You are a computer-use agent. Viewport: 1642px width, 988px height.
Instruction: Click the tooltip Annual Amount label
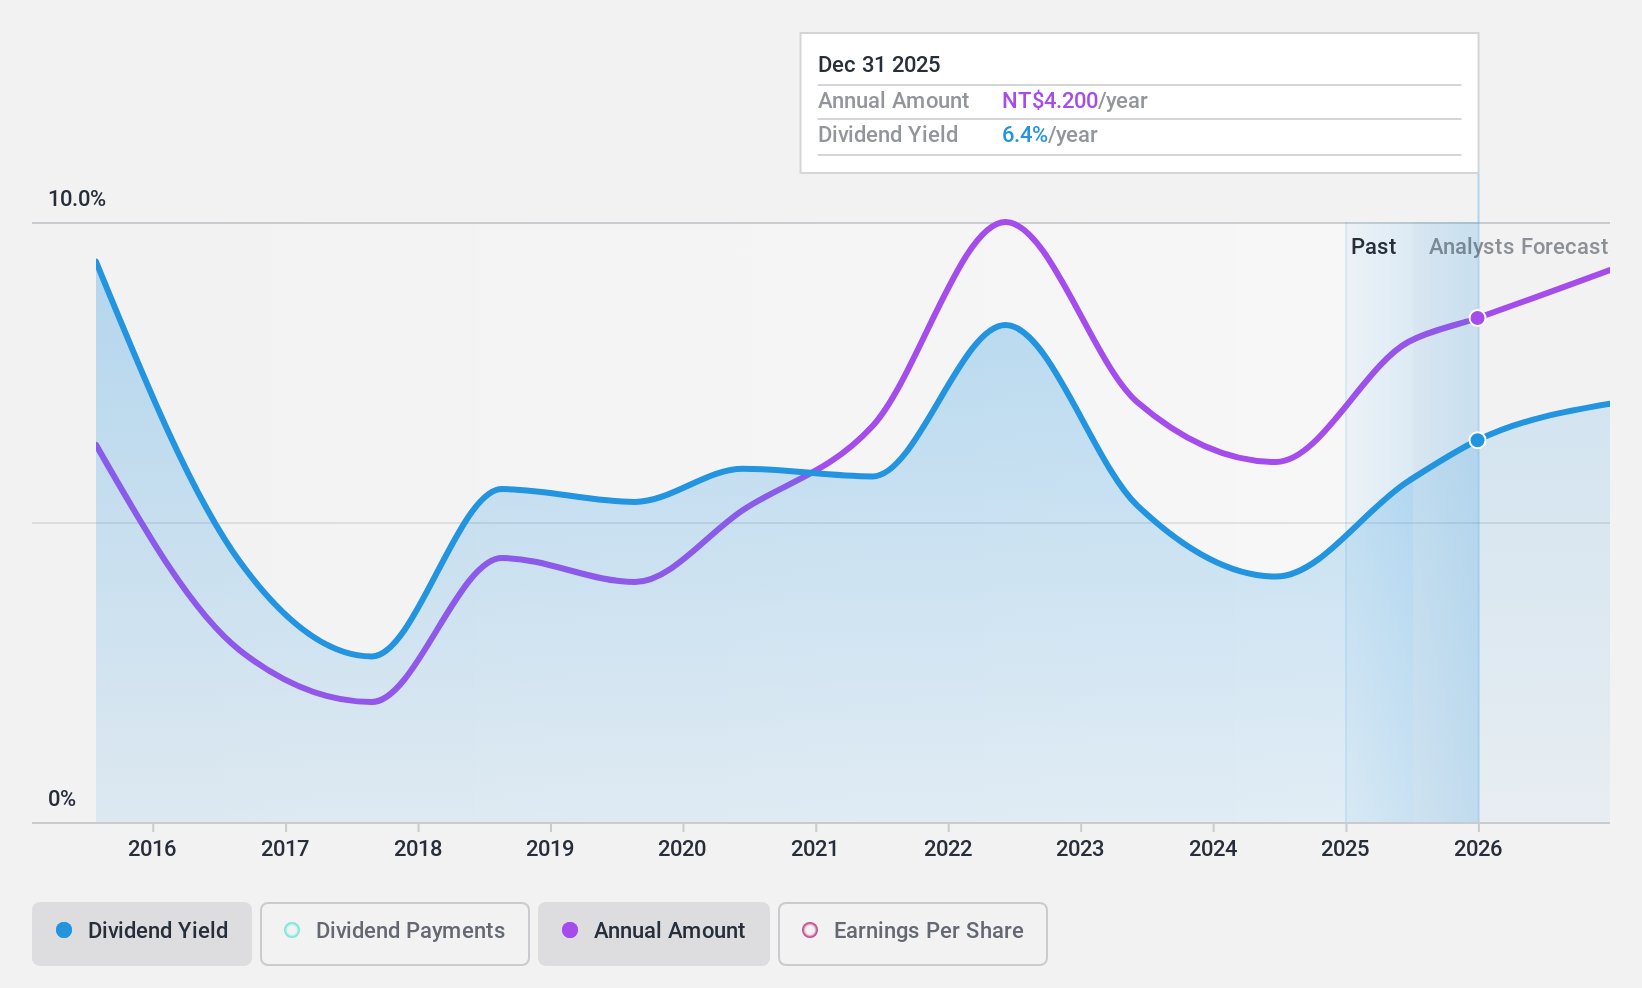(893, 100)
